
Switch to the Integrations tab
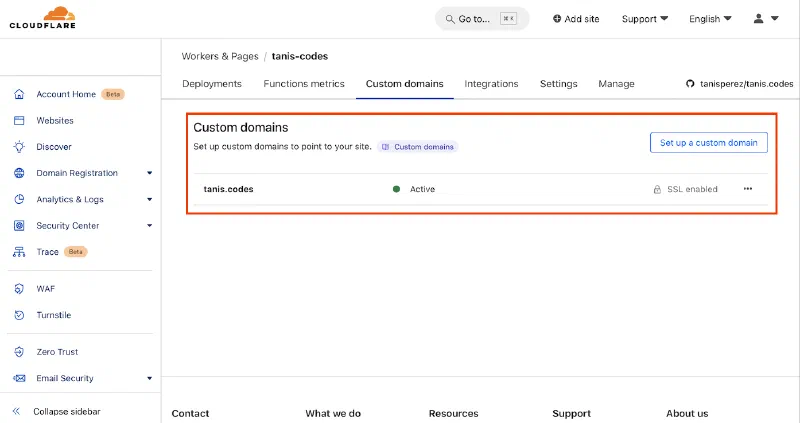(491, 84)
